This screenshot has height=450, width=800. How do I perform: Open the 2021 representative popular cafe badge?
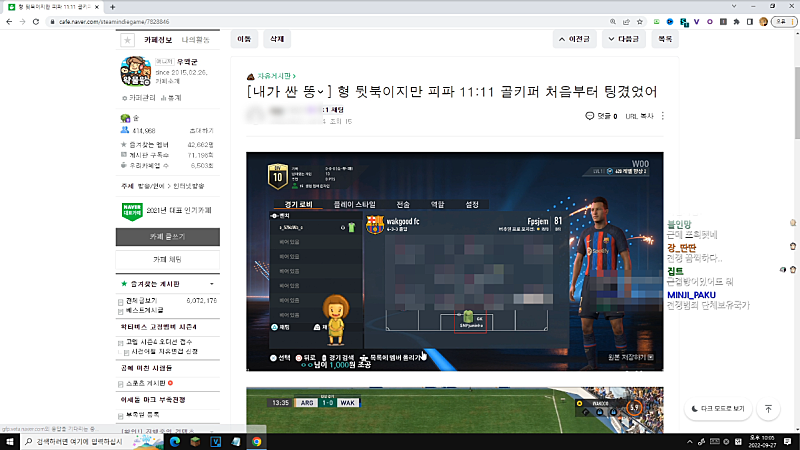(x=168, y=210)
